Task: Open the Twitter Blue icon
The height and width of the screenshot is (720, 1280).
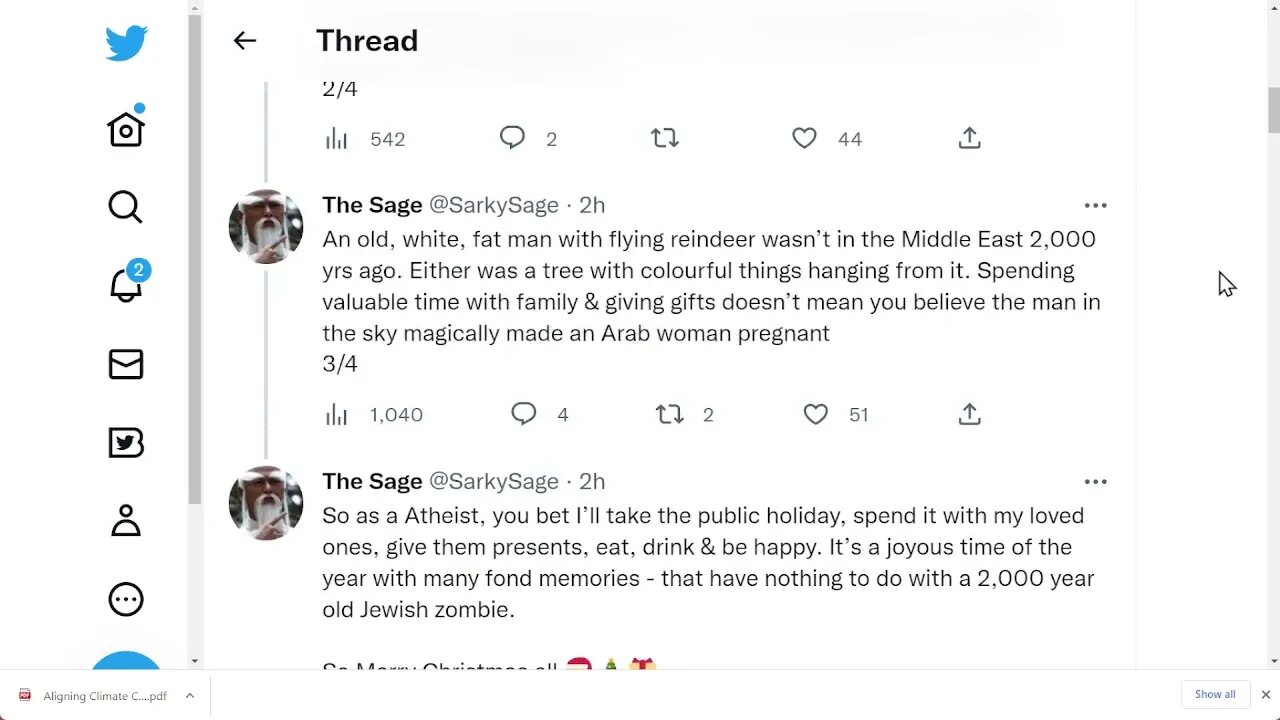Action: click(126, 442)
